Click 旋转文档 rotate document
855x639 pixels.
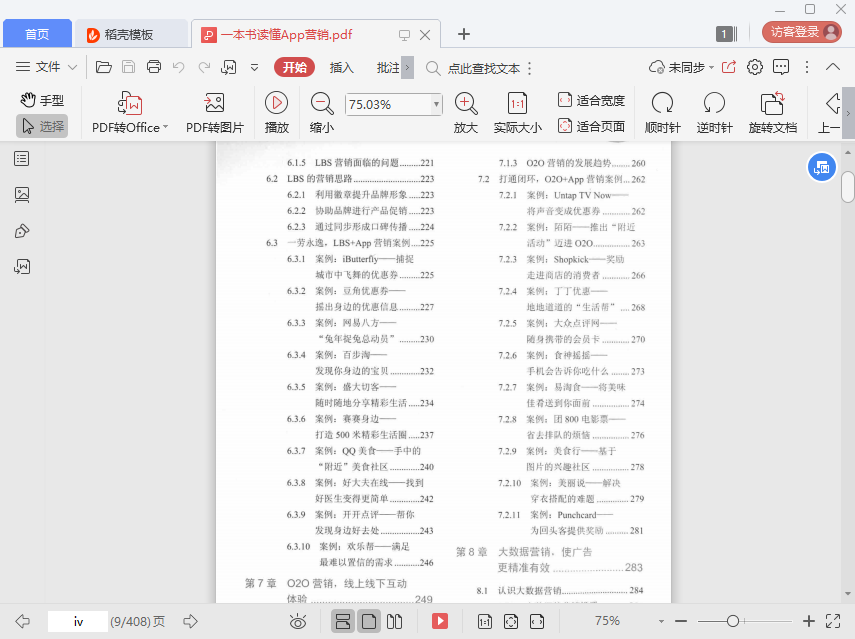point(773,113)
